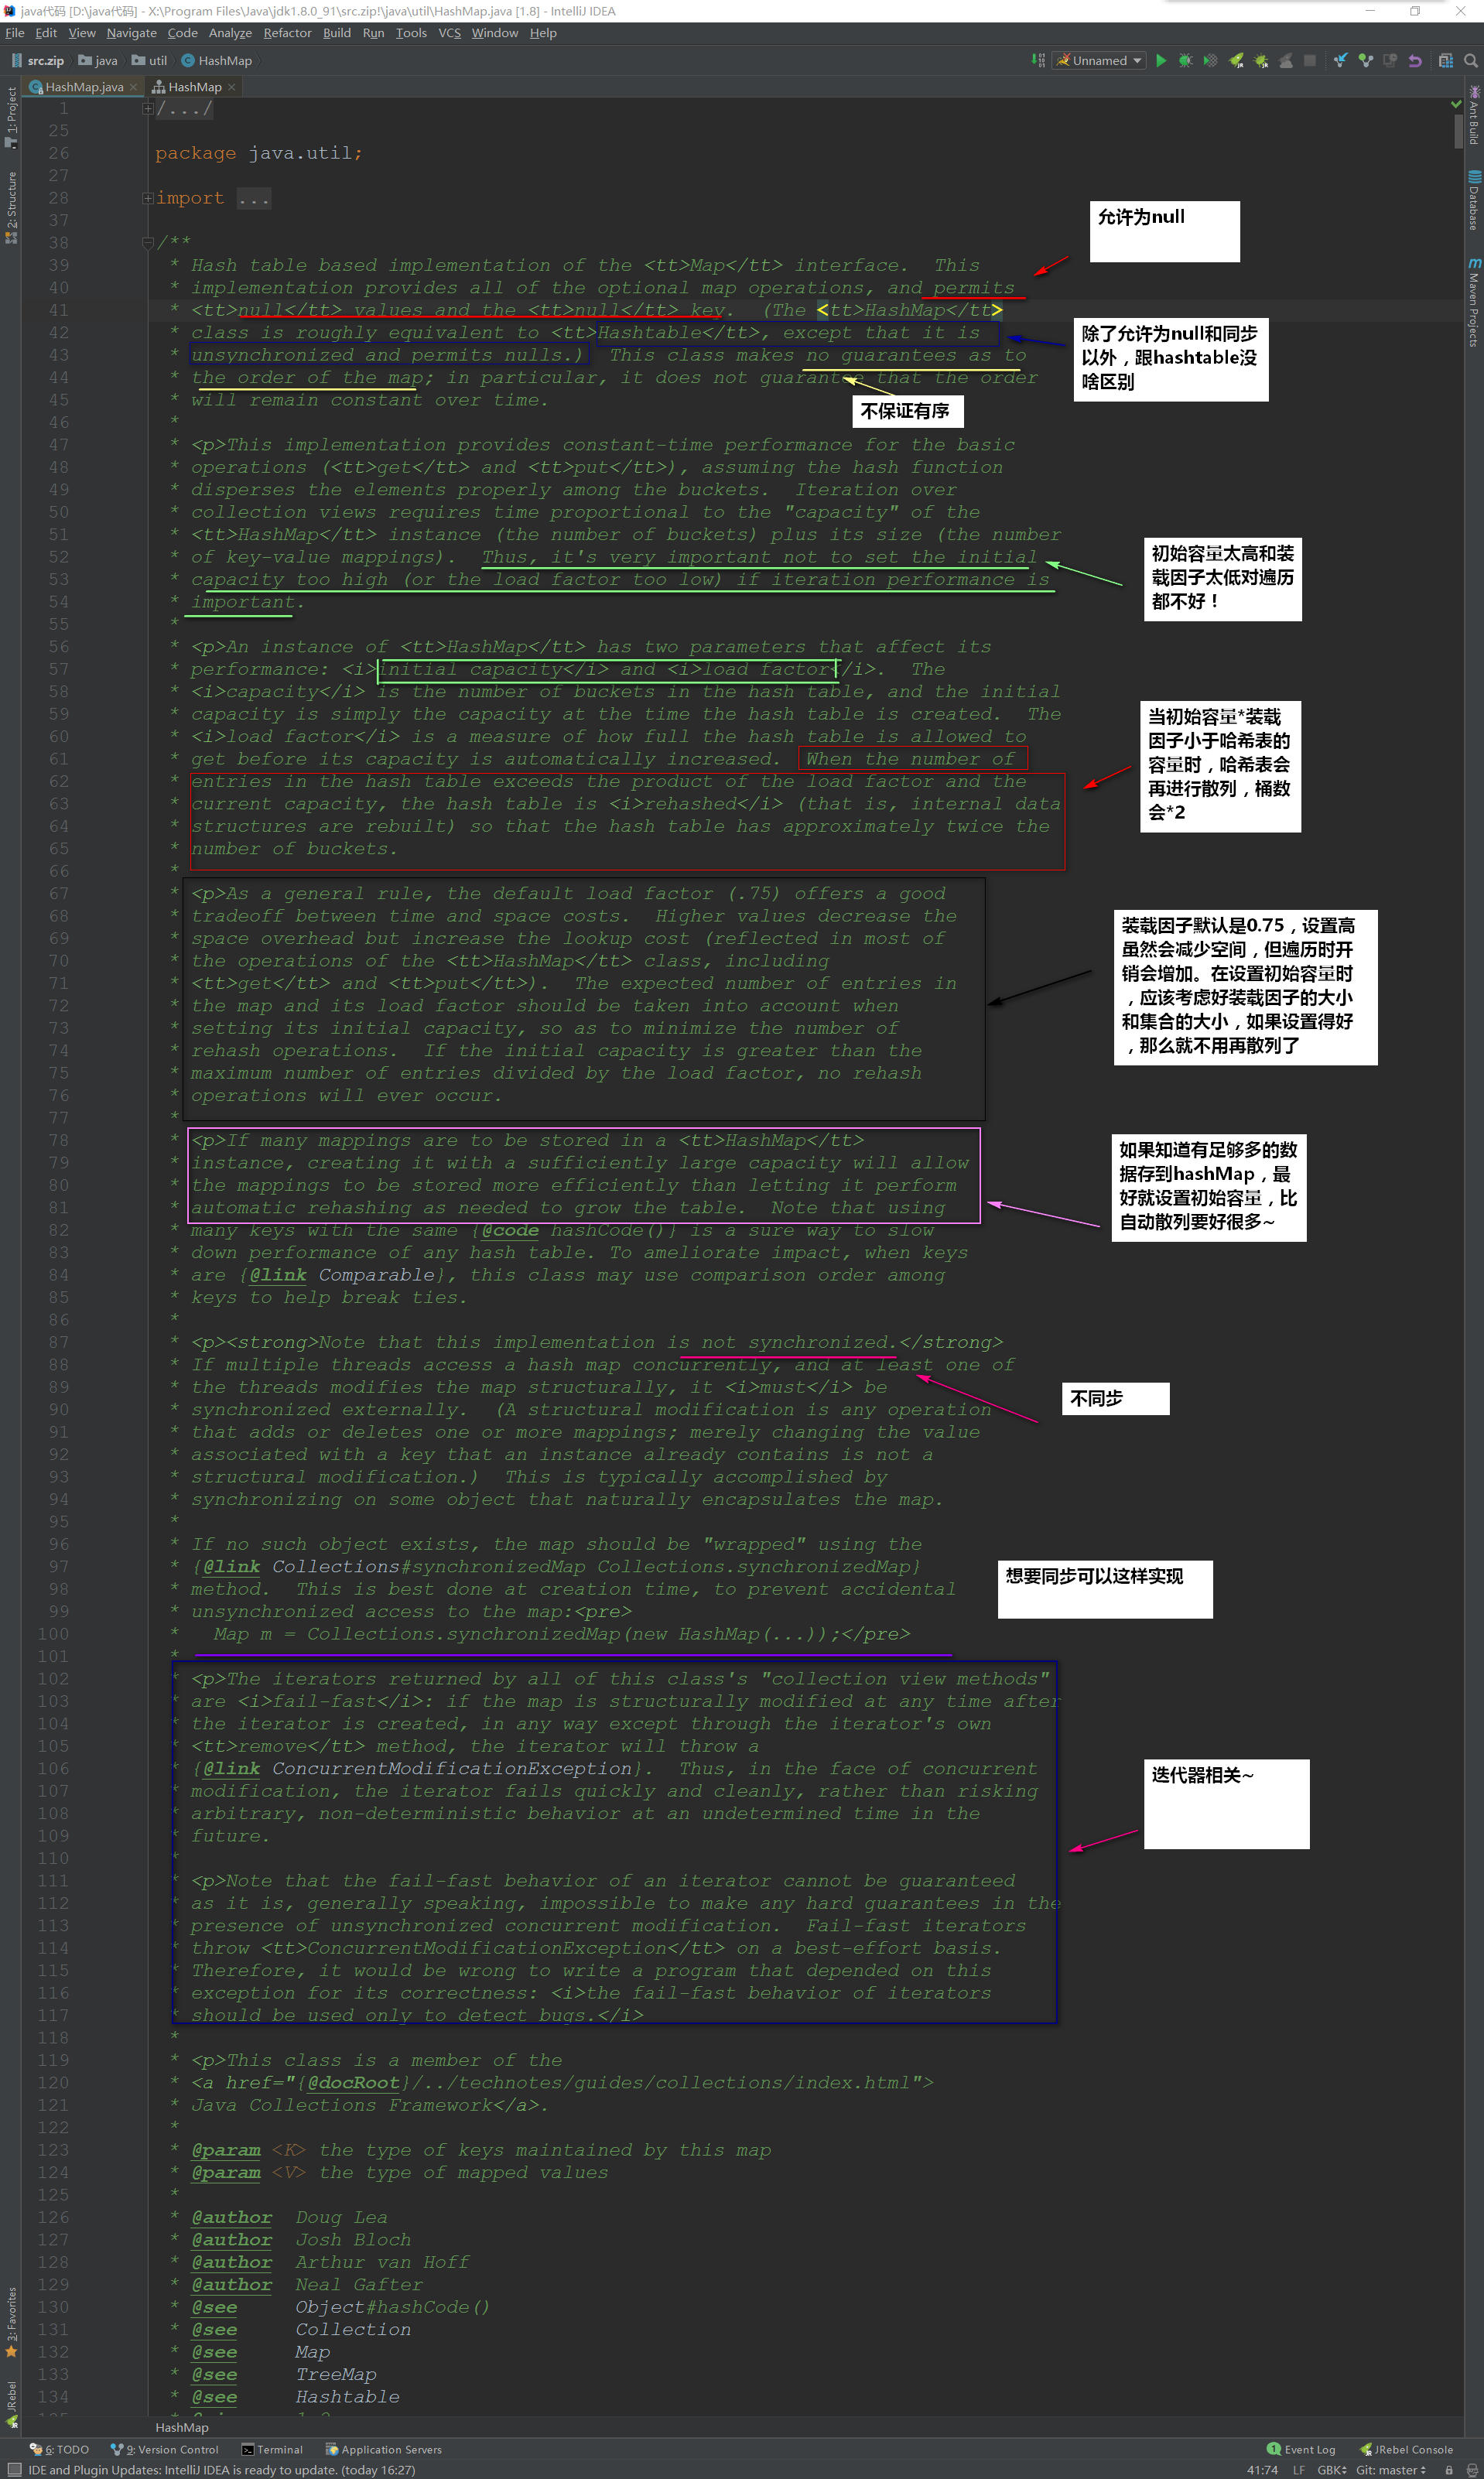Open the Refactor menu
The image size is (1484, 2479).
tap(287, 33)
